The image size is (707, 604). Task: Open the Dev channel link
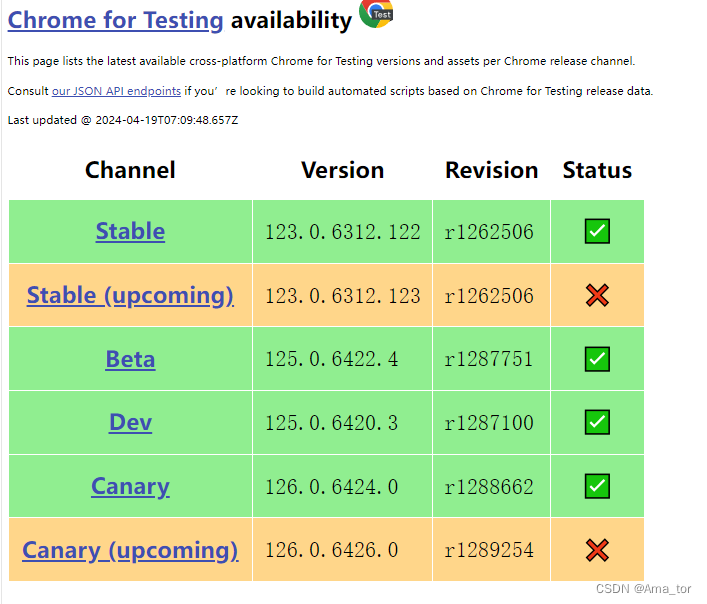pos(130,422)
